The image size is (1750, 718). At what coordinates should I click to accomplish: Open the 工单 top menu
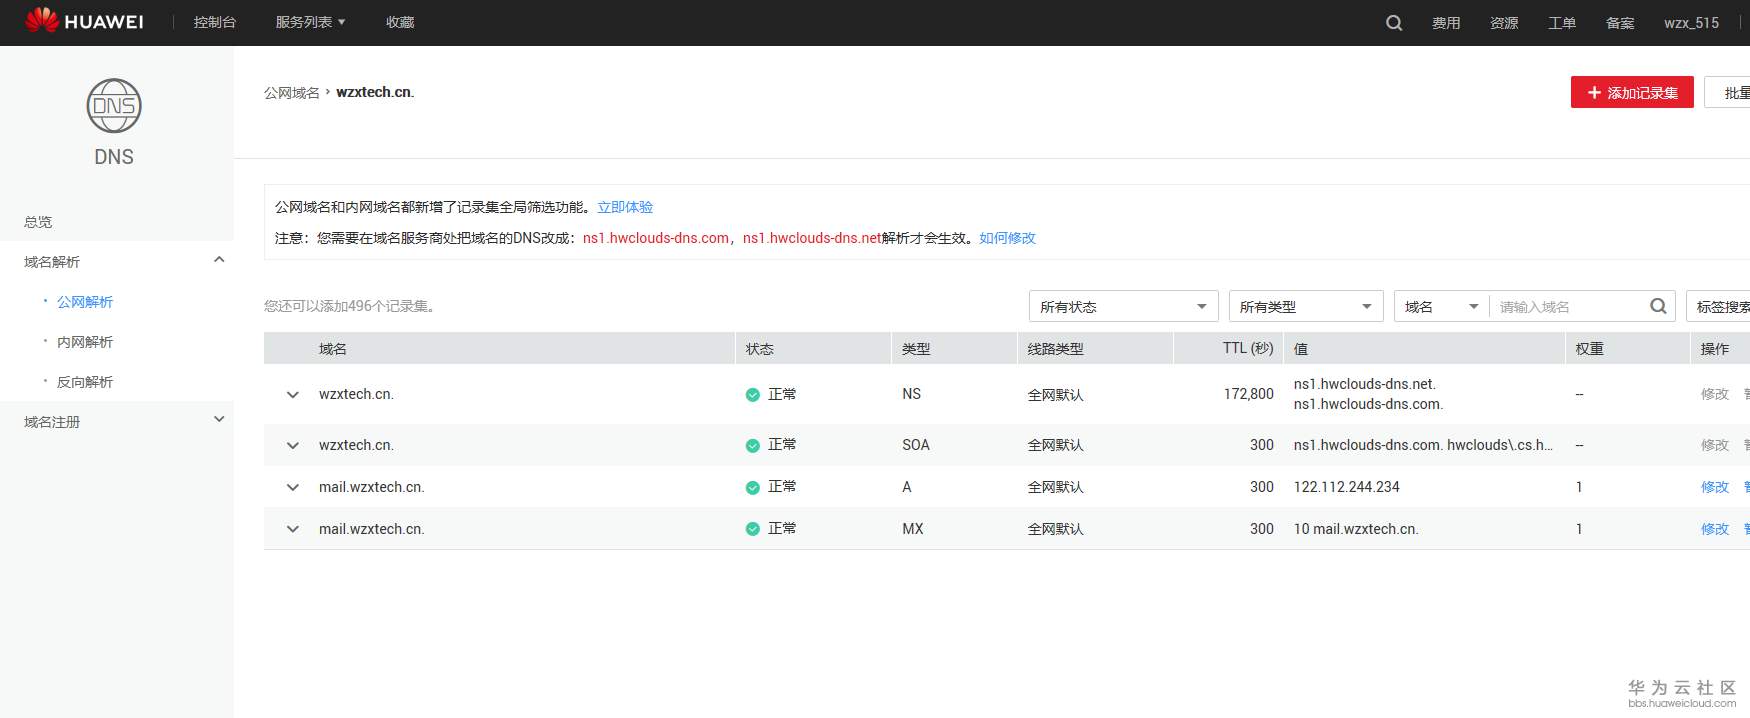point(1562,23)
